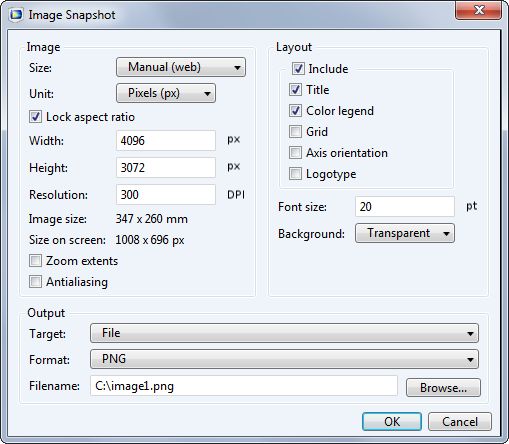Viewport: 509px width, 444px height.
Task: Enable the Grid checkbox
Action: click(x=295, y=132)
